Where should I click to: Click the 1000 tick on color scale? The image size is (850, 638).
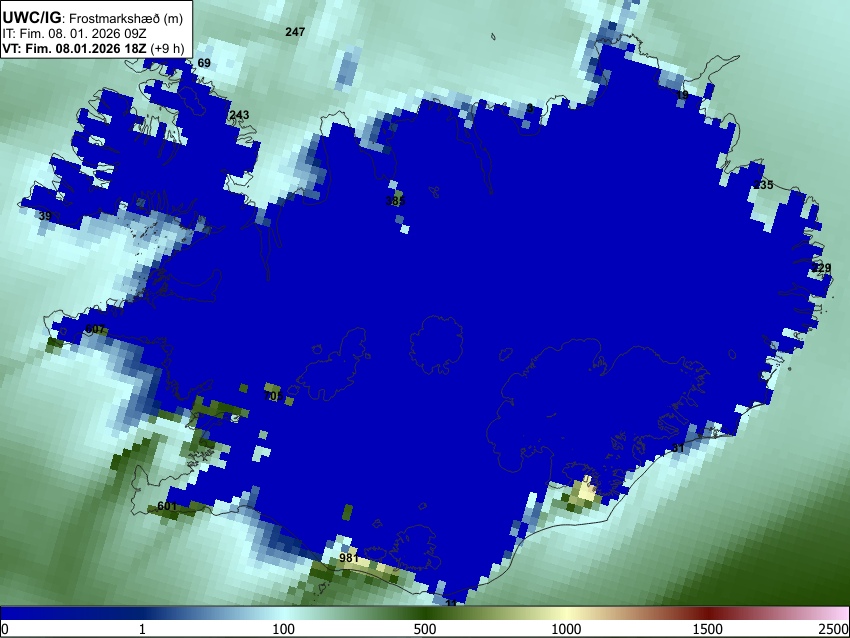[566, 629]
